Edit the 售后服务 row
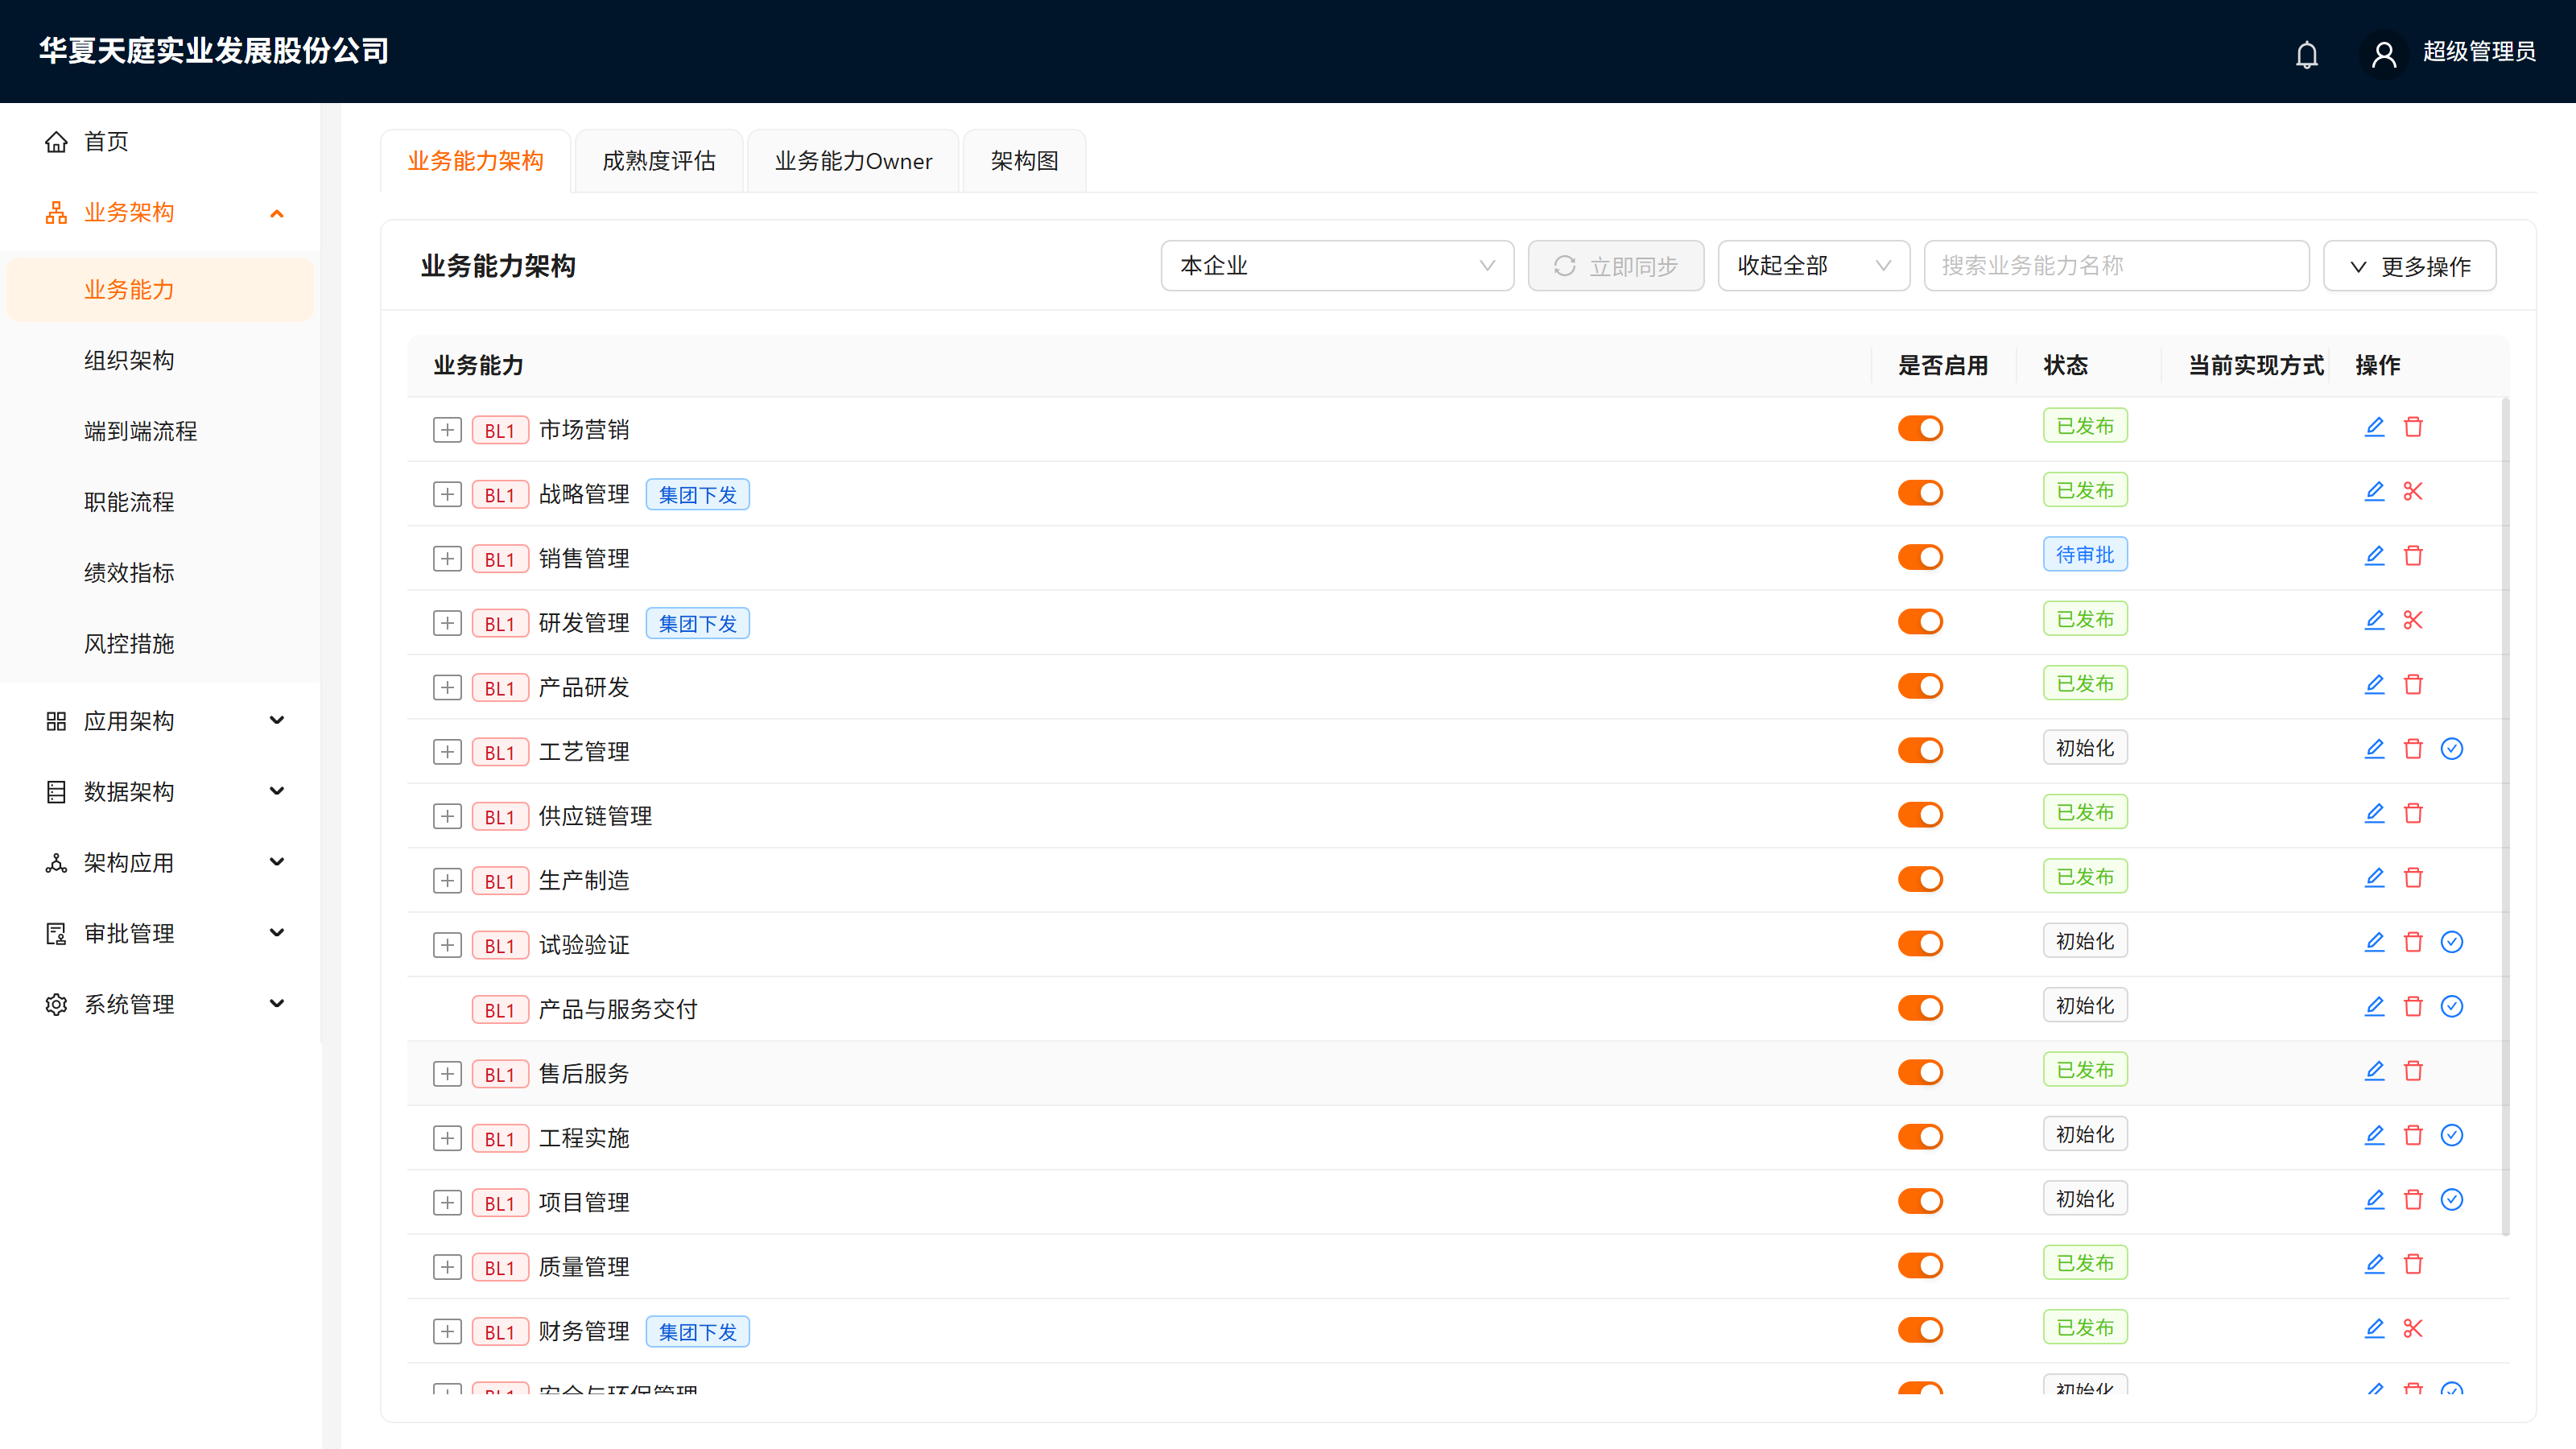 [2374, 1071]
